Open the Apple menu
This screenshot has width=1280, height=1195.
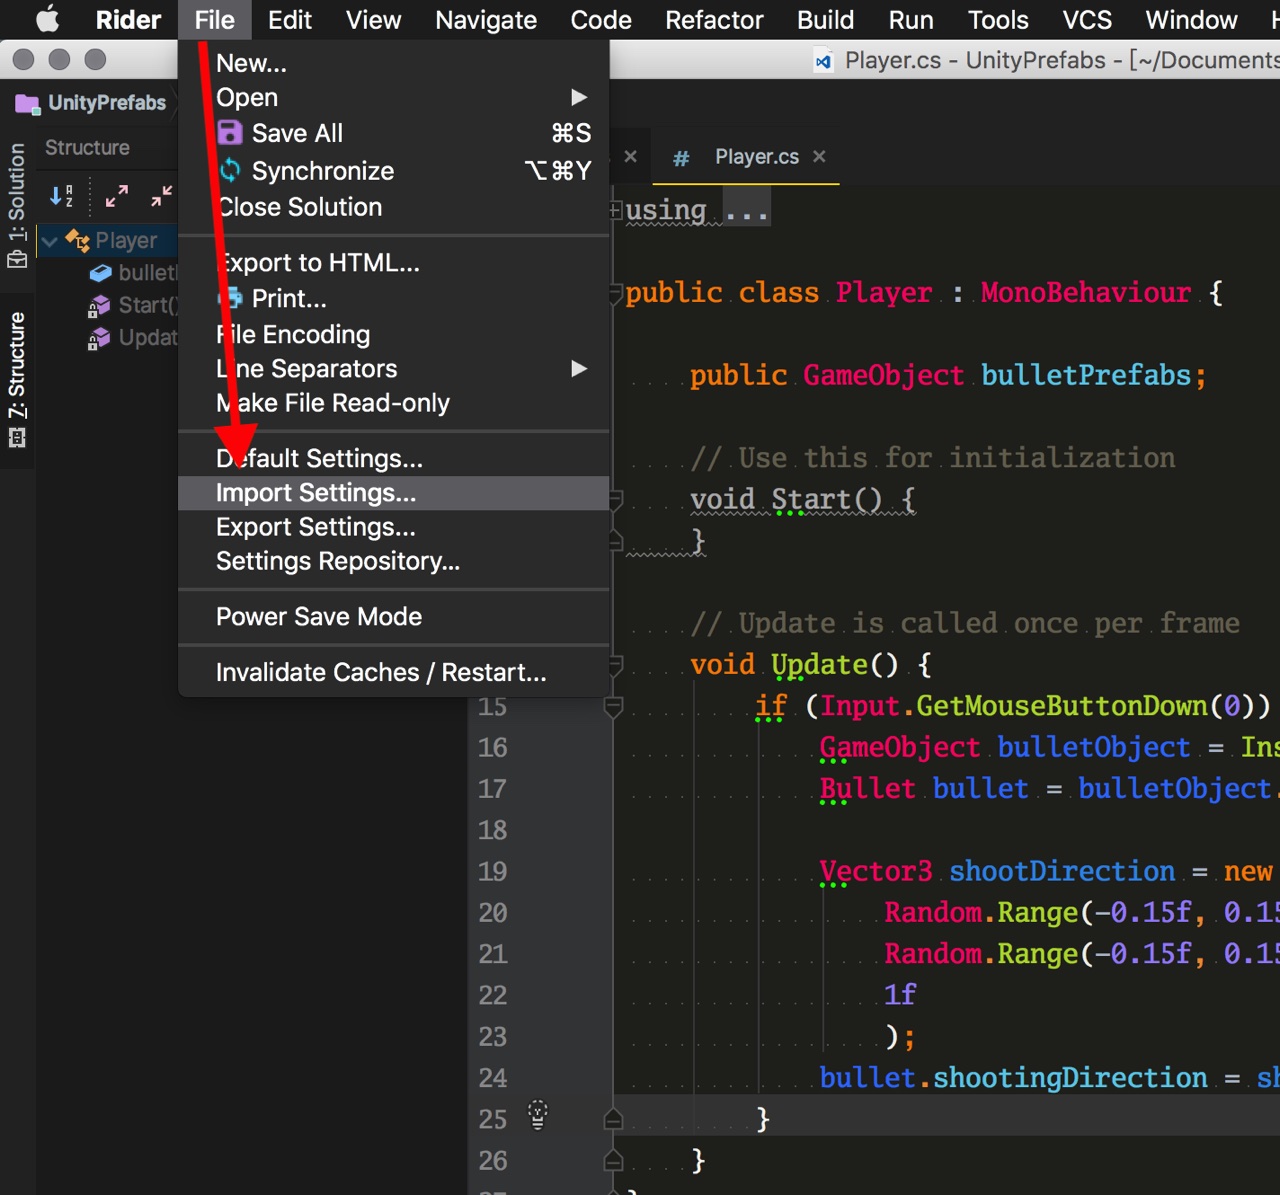[47, 20]
